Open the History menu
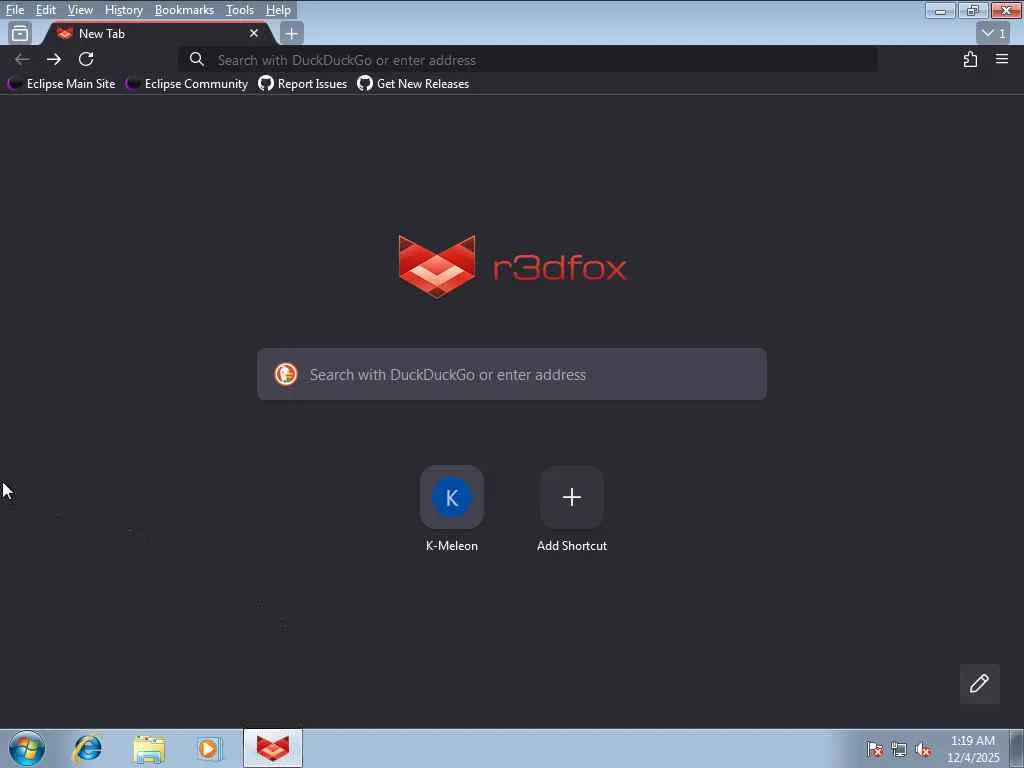The image size is (1024, 768). pyautogui.click(x=123, y=10)
